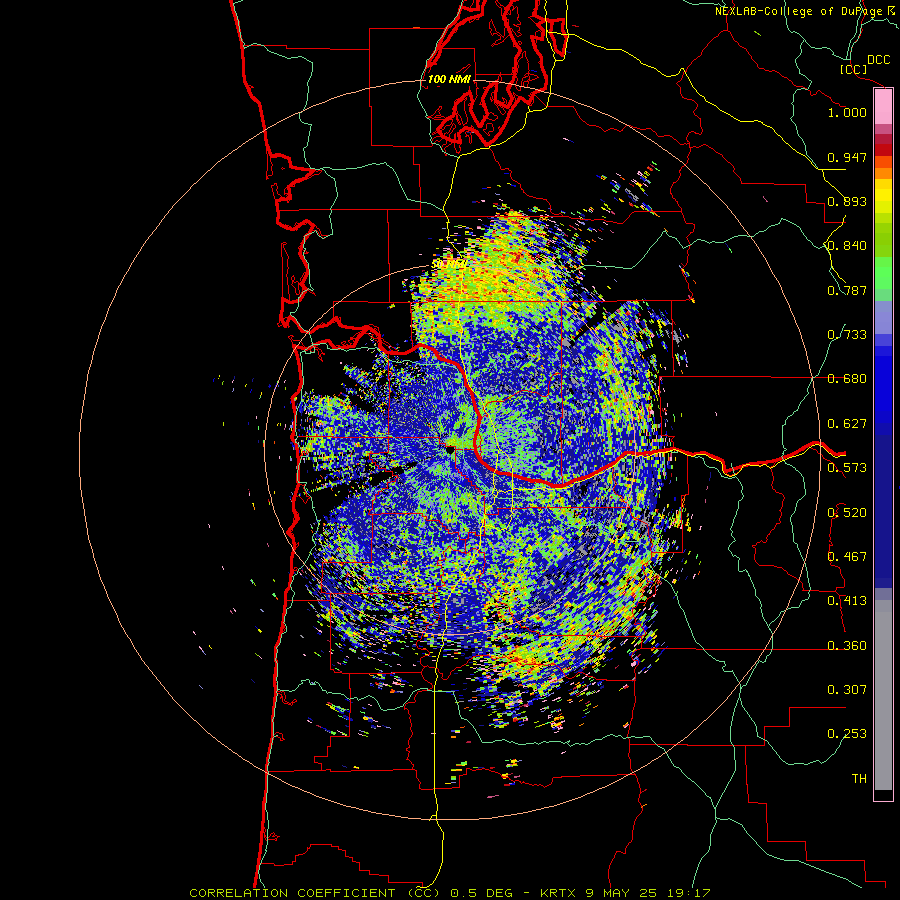Click the [CC] units label
The width and height of the screenshot is (900, 900).
853,69
